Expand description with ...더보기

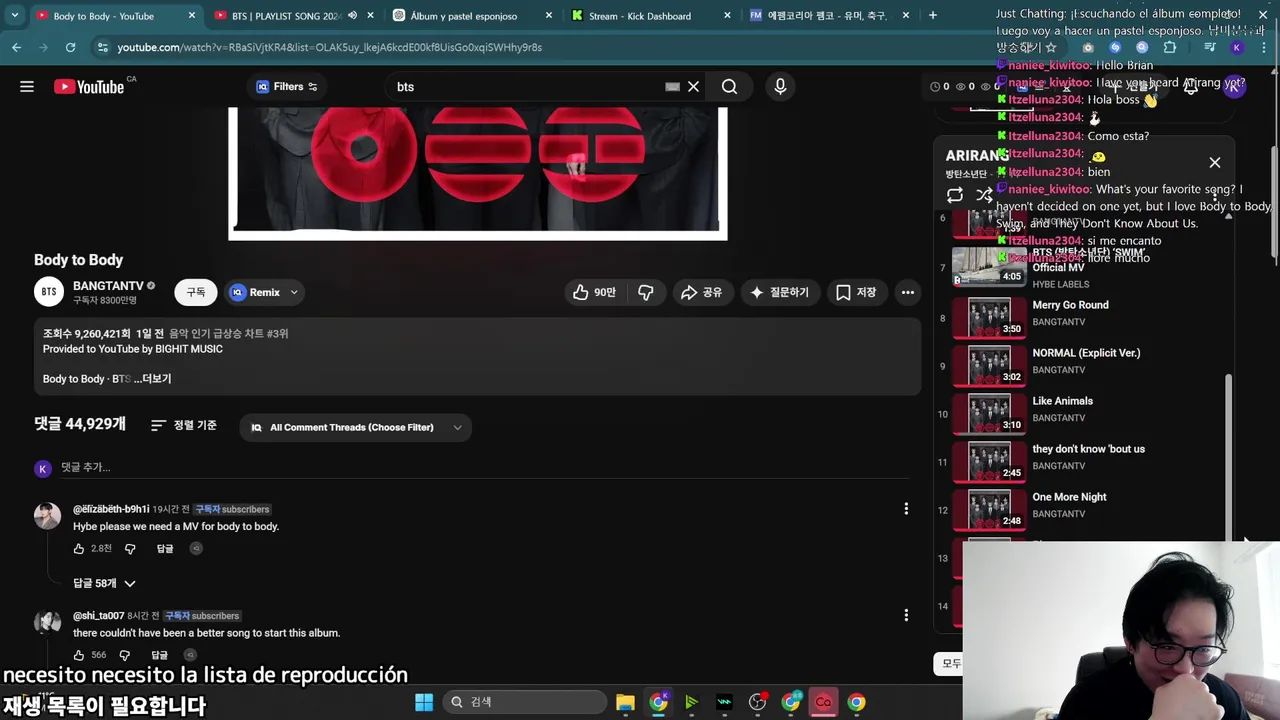[x=153, y=379]
